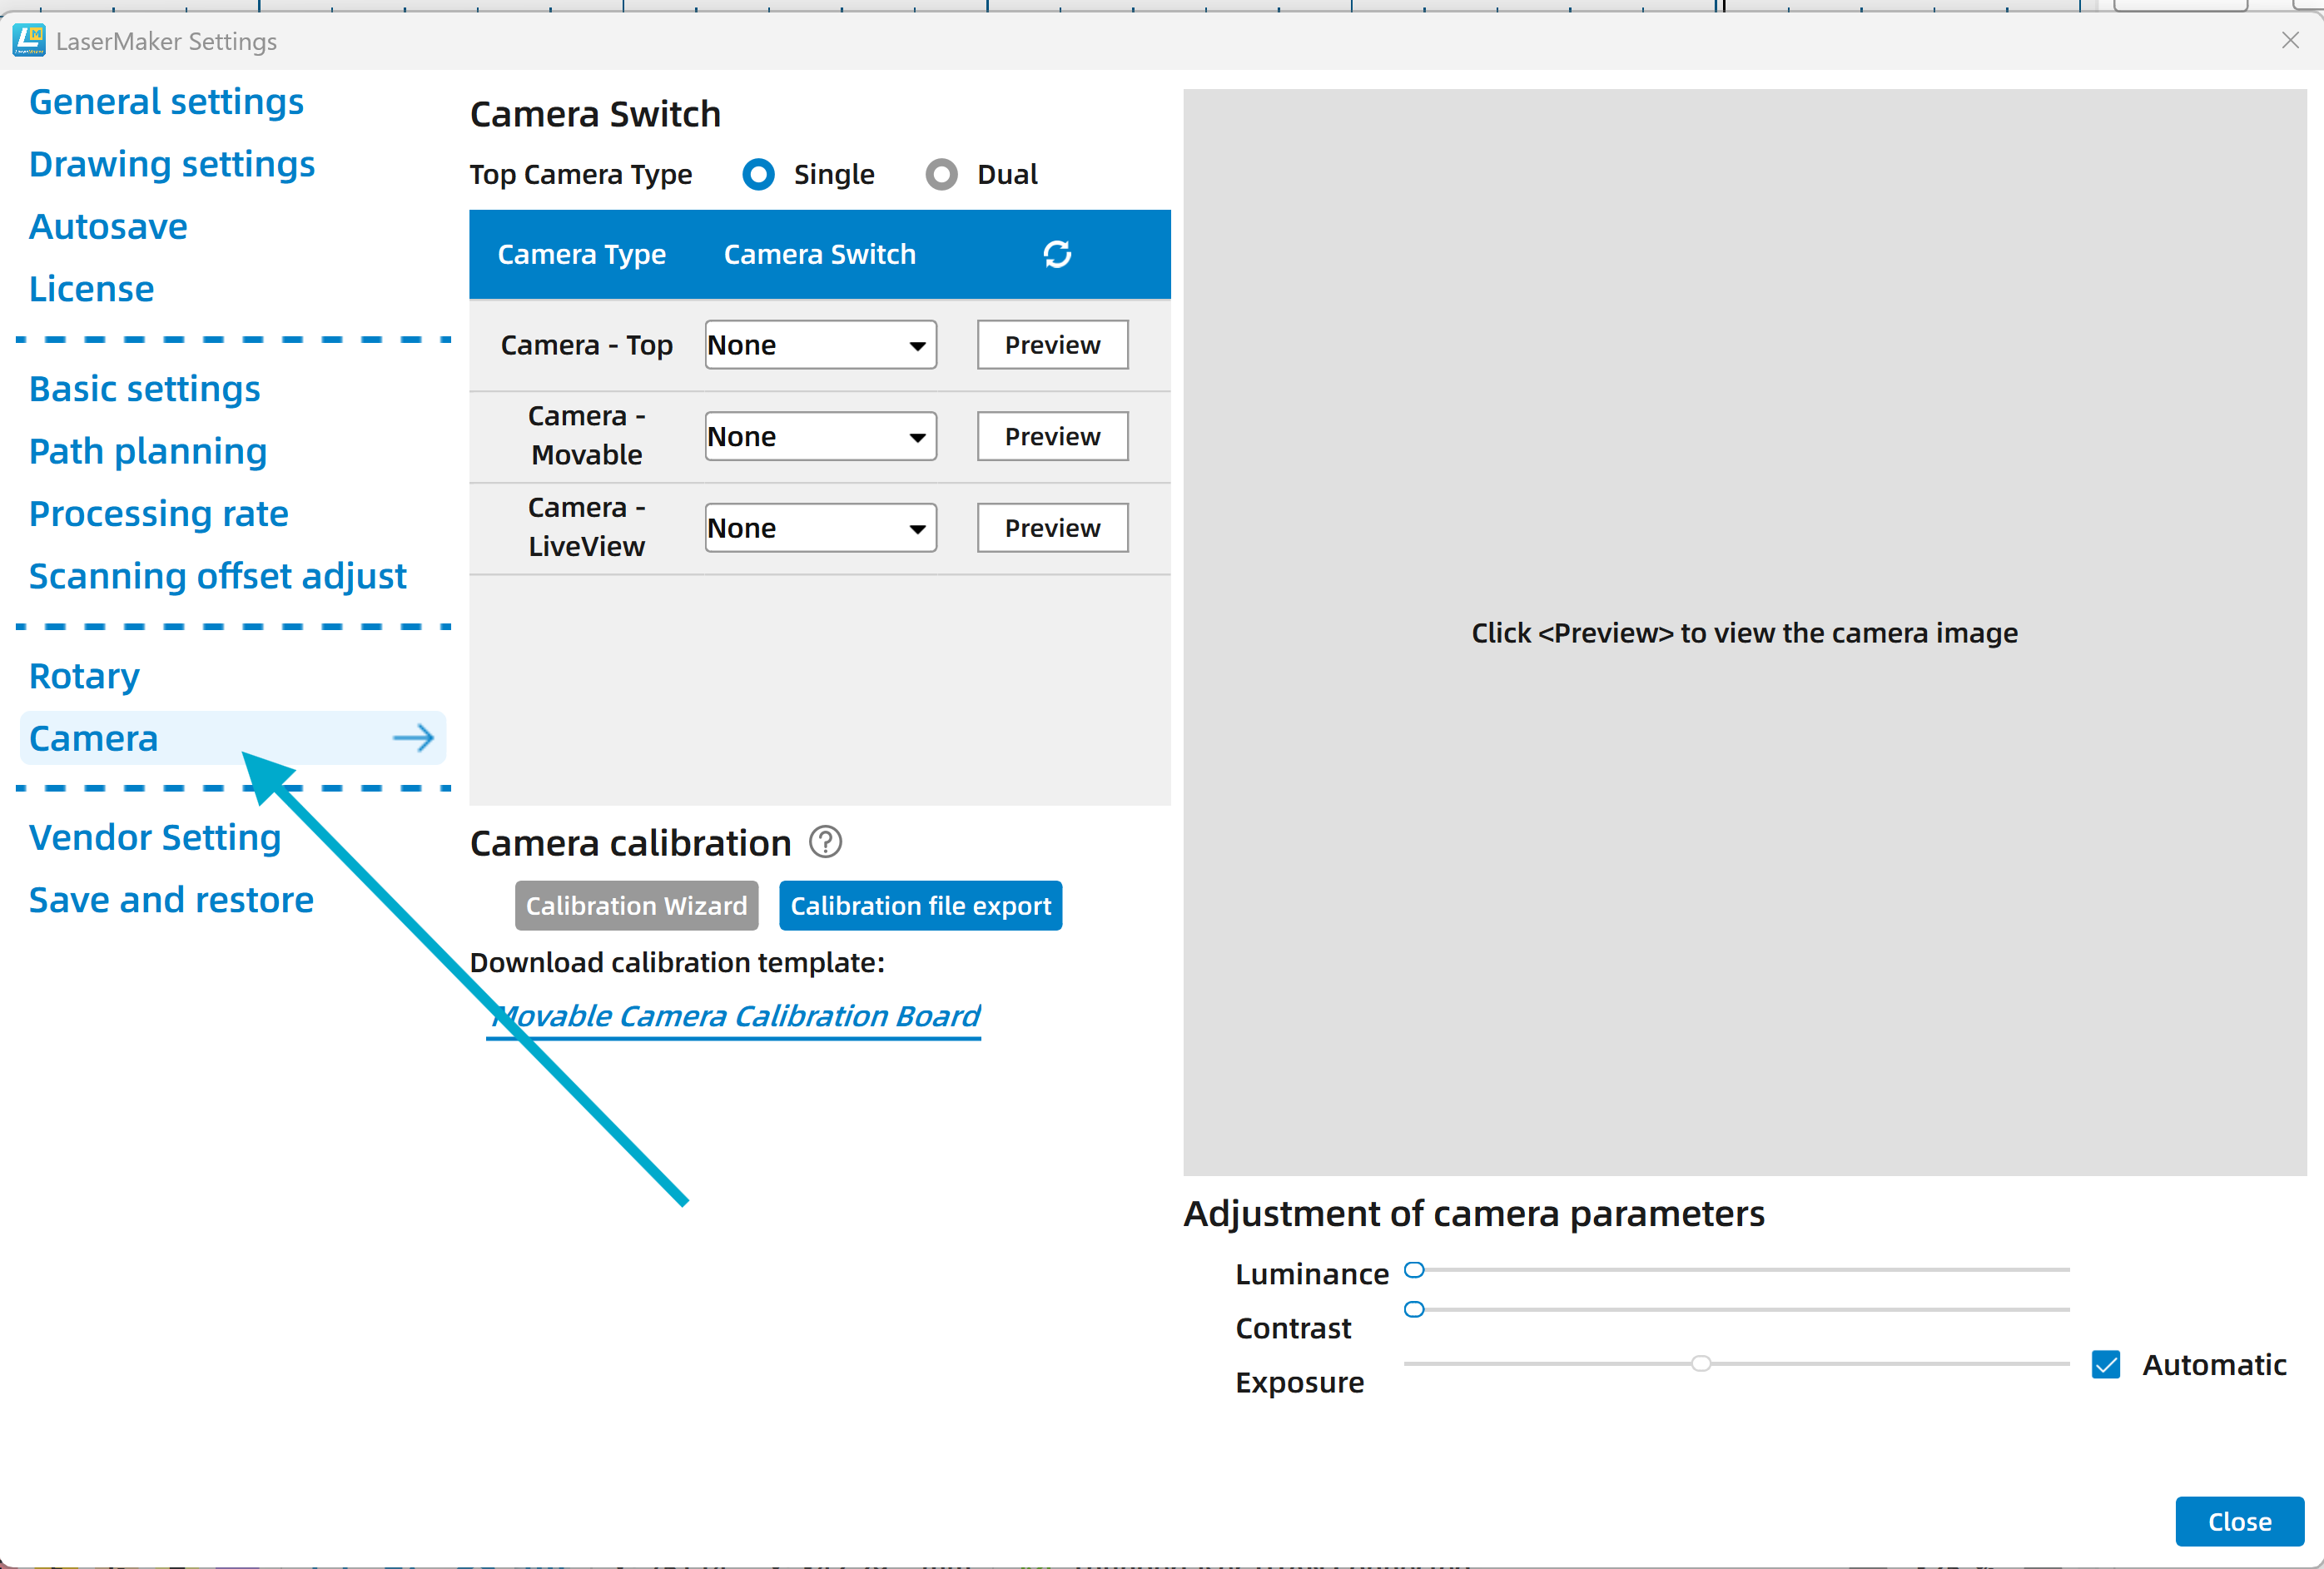Image resolution: width=2324 pixels, height=1569 pixels.
Task: Click the Exposure slider handle
Action: 1700,1363
